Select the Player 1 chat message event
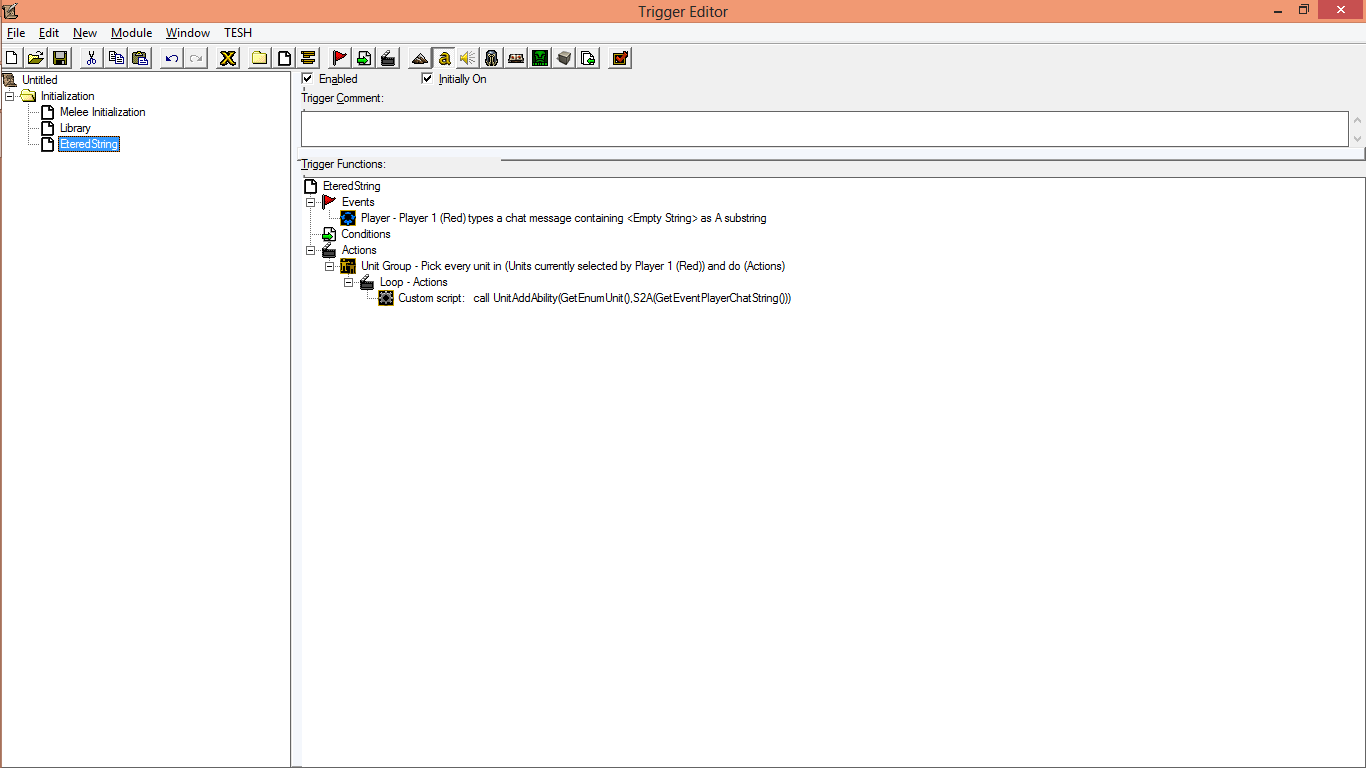The width and height of the screenshot is (1366, 768). pyautogui.click(x=564, y=218)
